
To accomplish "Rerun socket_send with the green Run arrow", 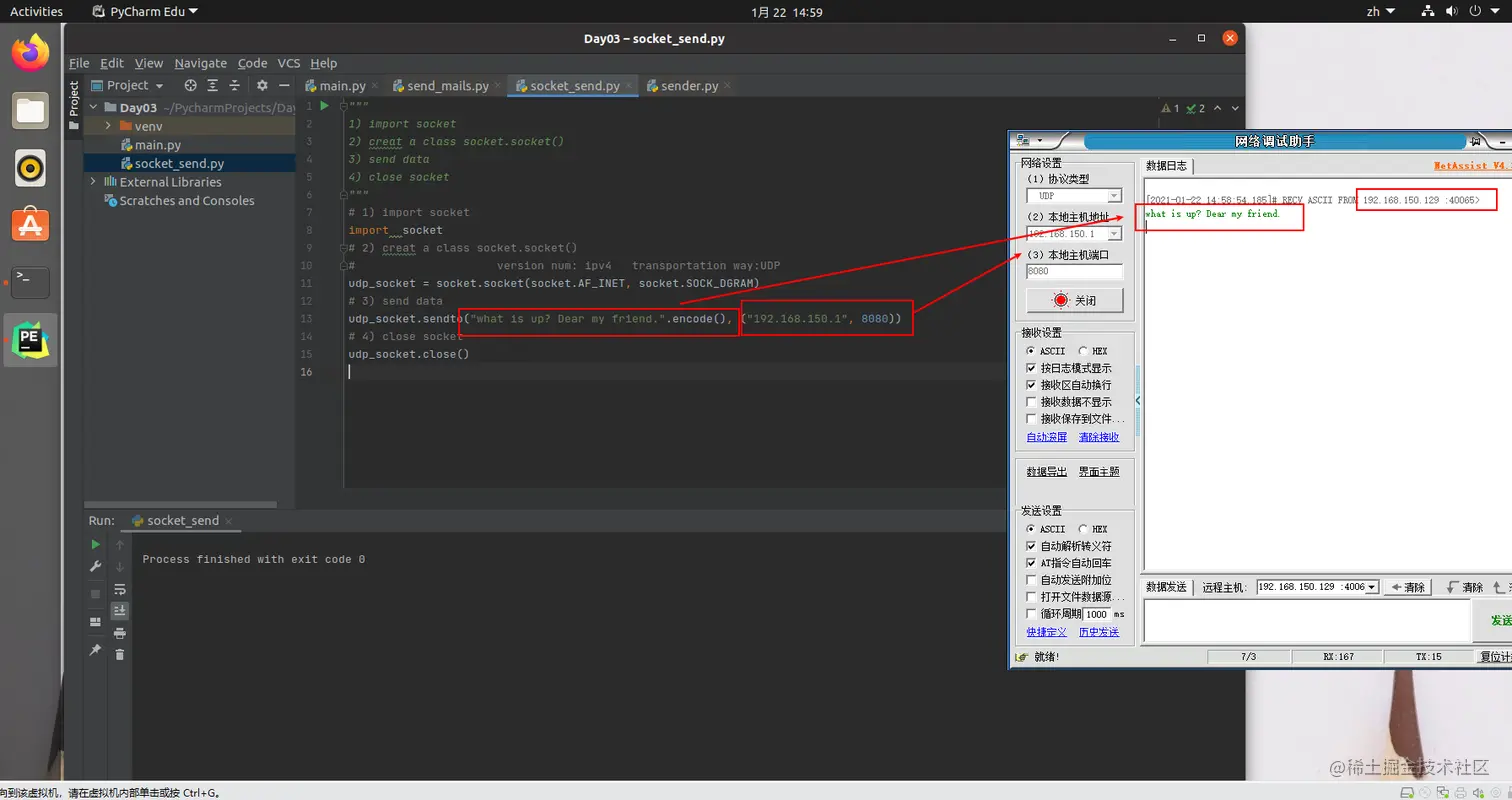I will 96,544.
